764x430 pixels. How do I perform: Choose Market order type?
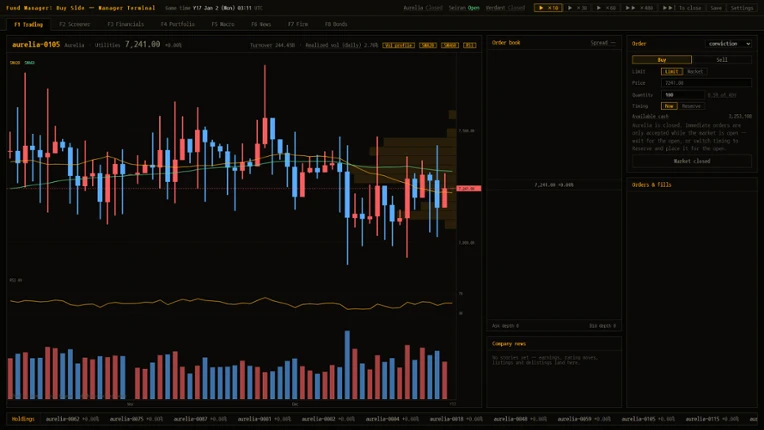pos(695,71)
